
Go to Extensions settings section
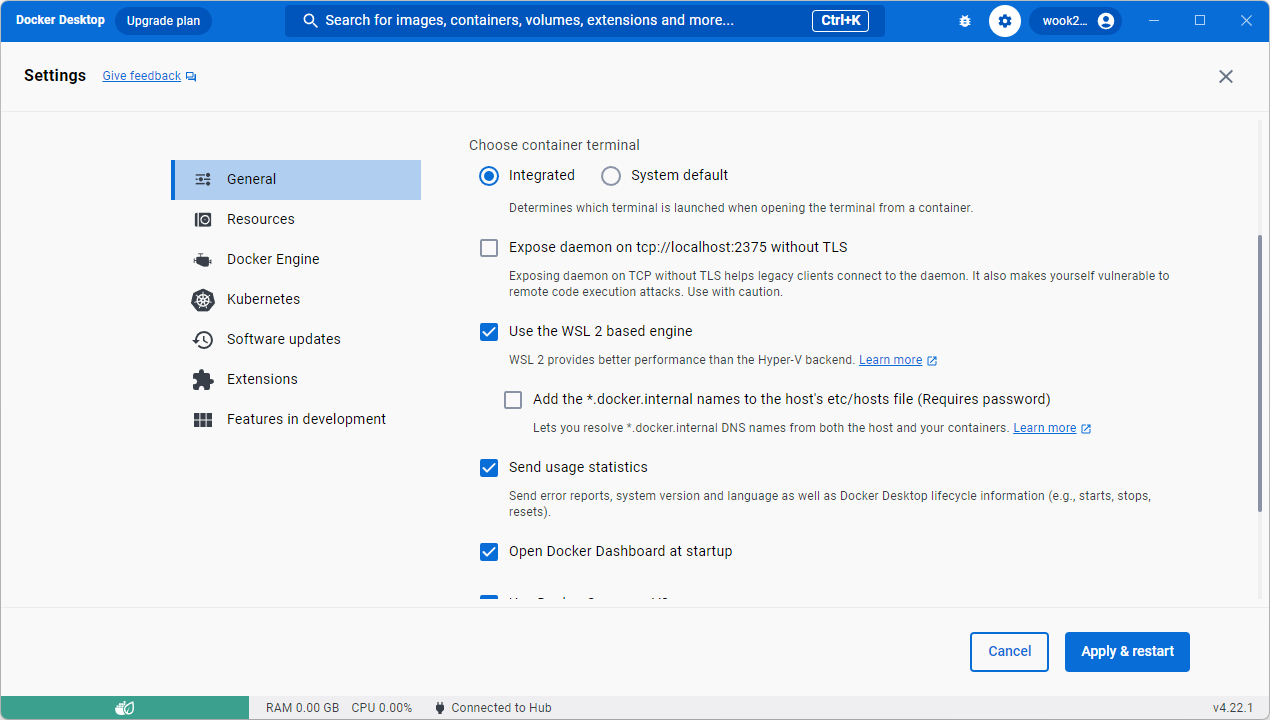[296, 380]
